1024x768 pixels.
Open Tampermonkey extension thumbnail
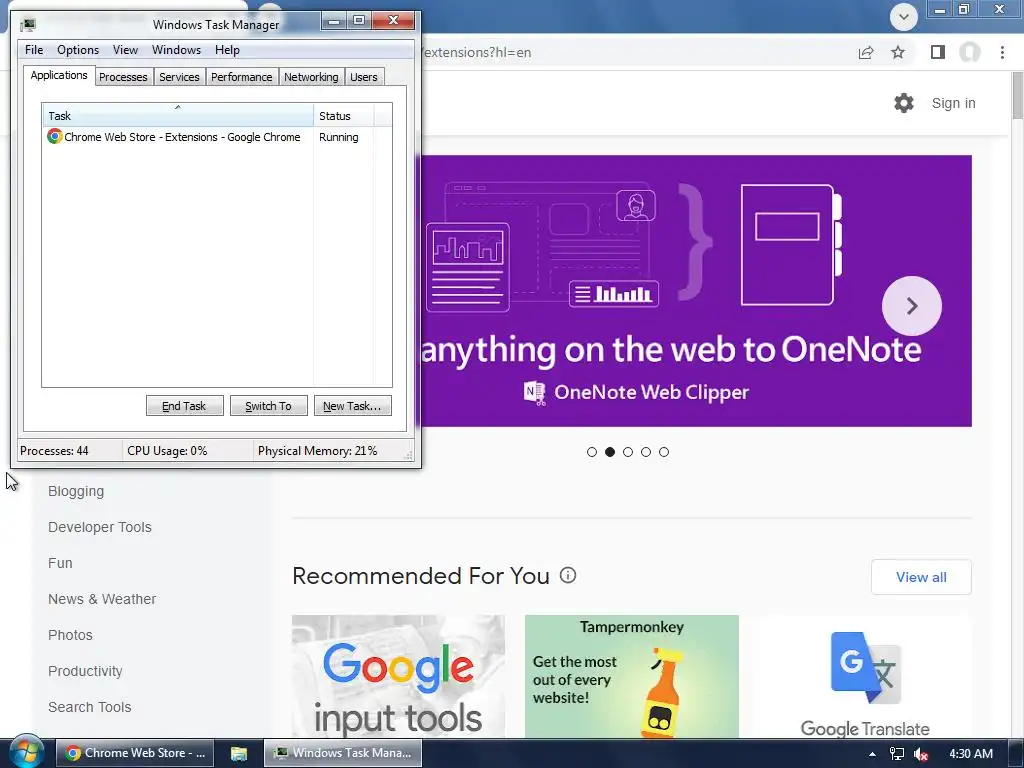[x=632, y=677]
